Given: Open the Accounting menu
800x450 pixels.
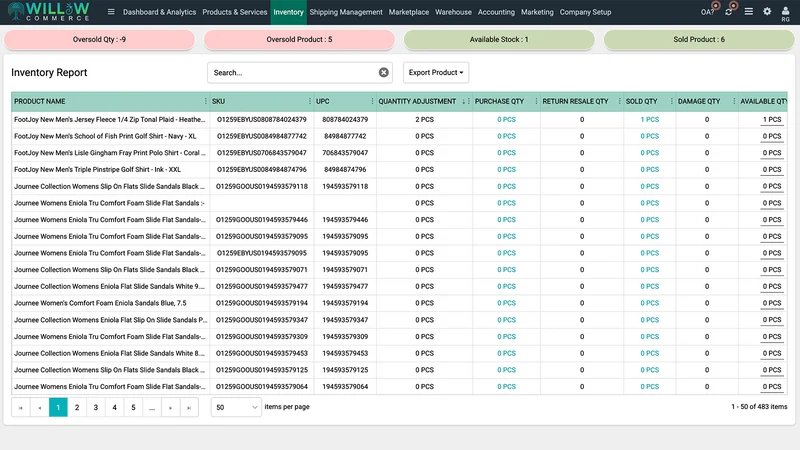Looking at the screenshot, I should click(496, 12).
